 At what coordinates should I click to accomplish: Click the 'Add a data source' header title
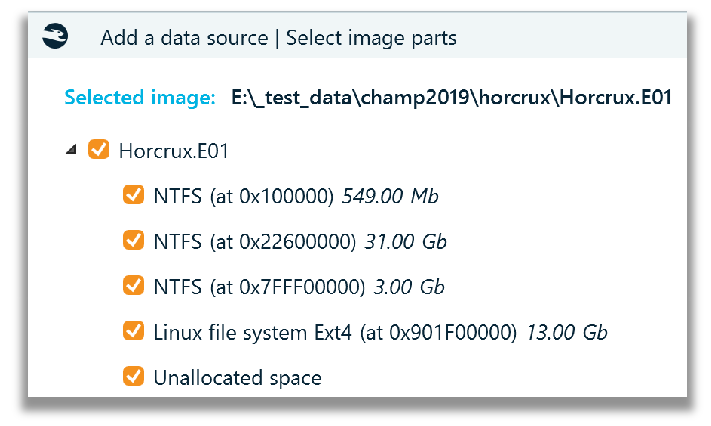click(x=184, y=38)
